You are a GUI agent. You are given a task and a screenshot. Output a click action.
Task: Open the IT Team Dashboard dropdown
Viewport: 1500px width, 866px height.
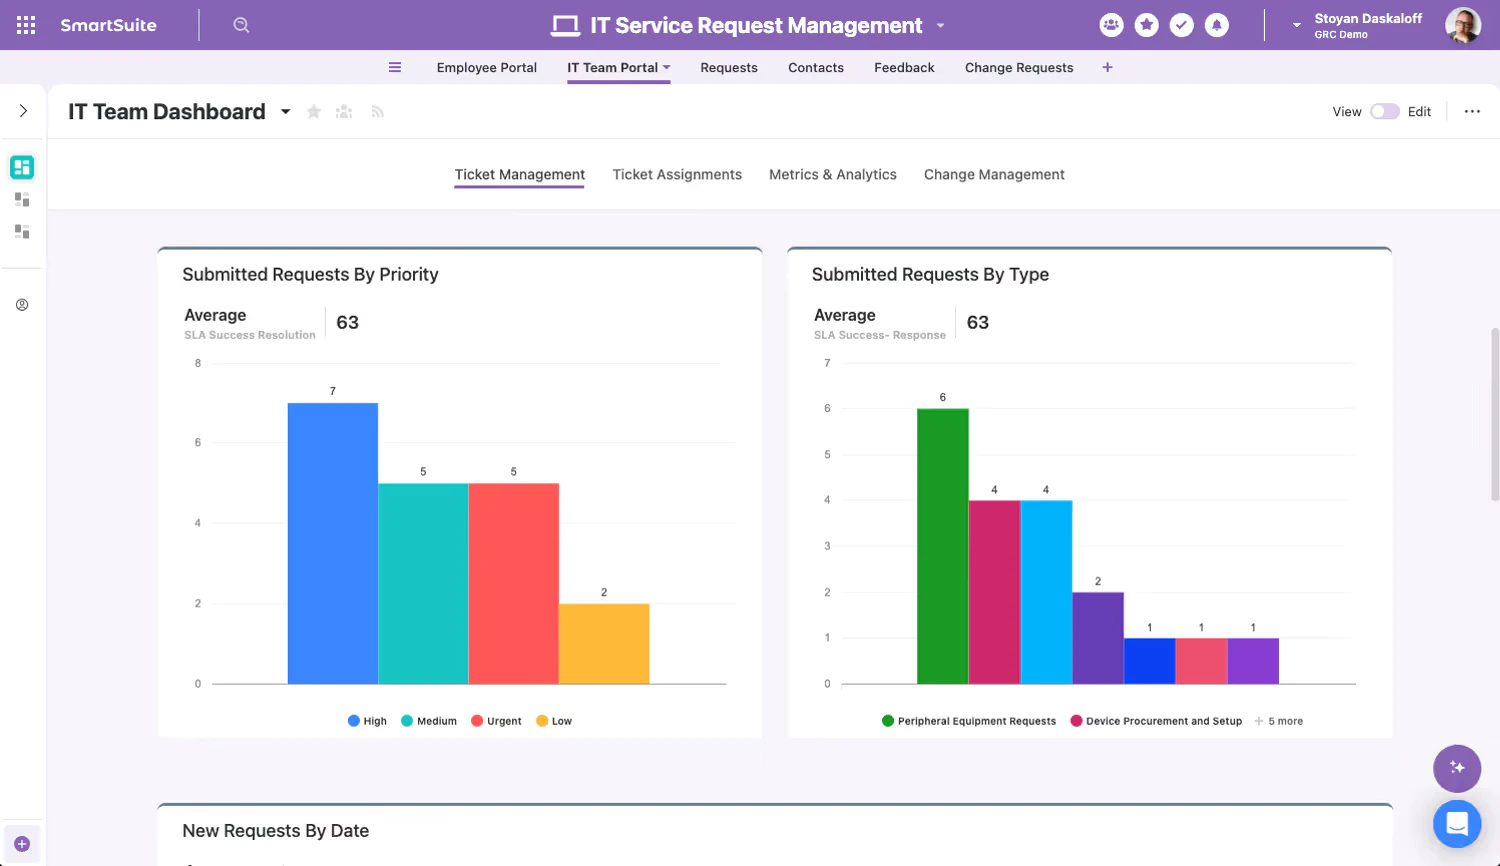(x=285, y=112)
